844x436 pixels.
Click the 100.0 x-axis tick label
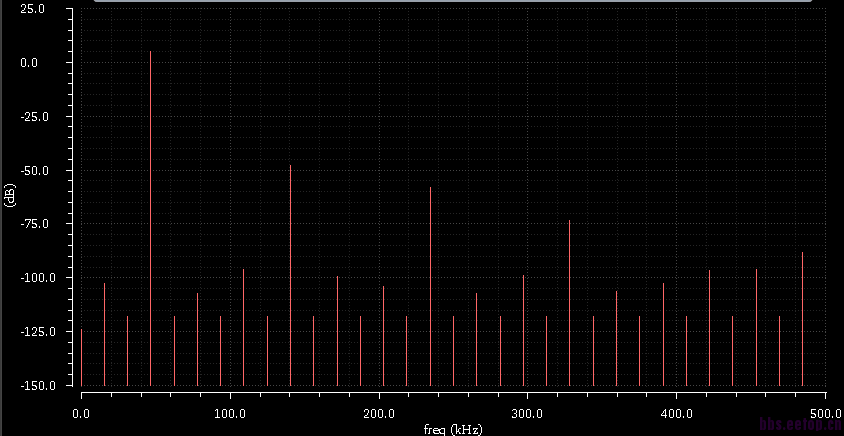click(230, 414)
